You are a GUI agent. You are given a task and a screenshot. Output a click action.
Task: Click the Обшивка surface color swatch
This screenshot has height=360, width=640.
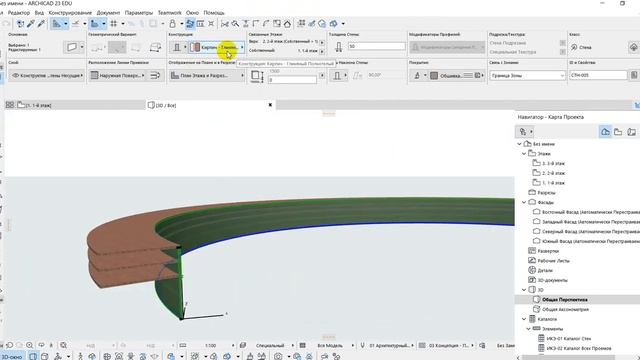(434, 76)
